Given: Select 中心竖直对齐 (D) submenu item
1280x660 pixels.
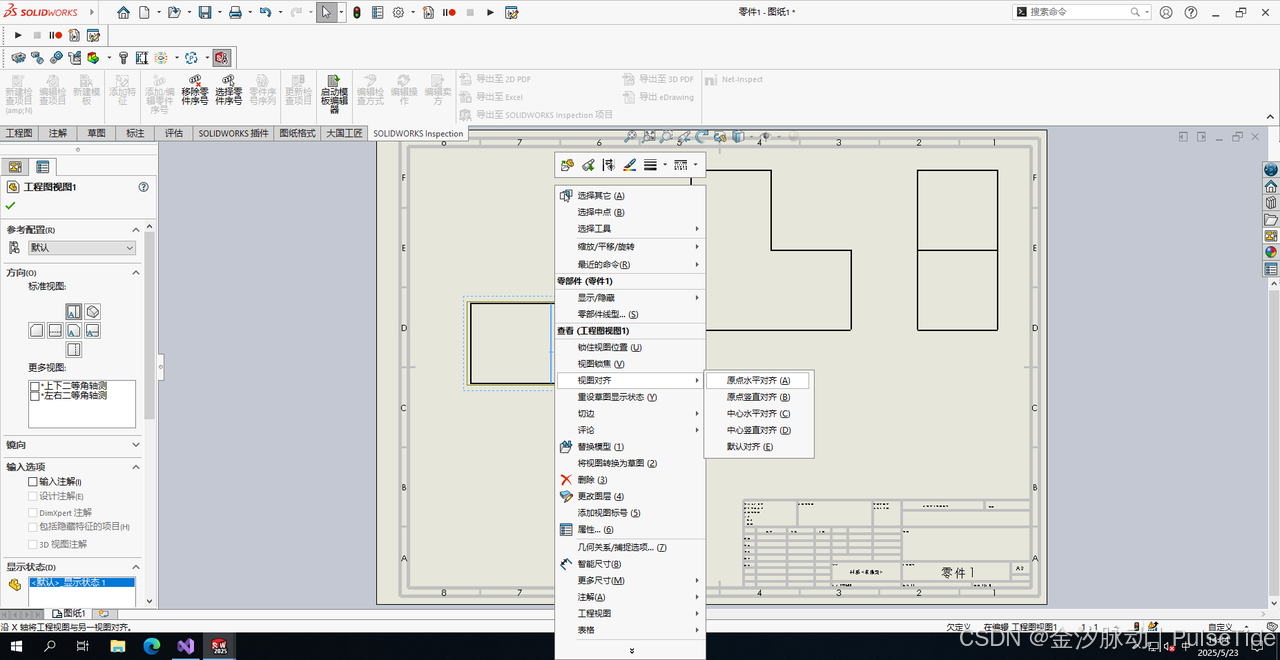Looking at the screenshot, I should (758, 430).
